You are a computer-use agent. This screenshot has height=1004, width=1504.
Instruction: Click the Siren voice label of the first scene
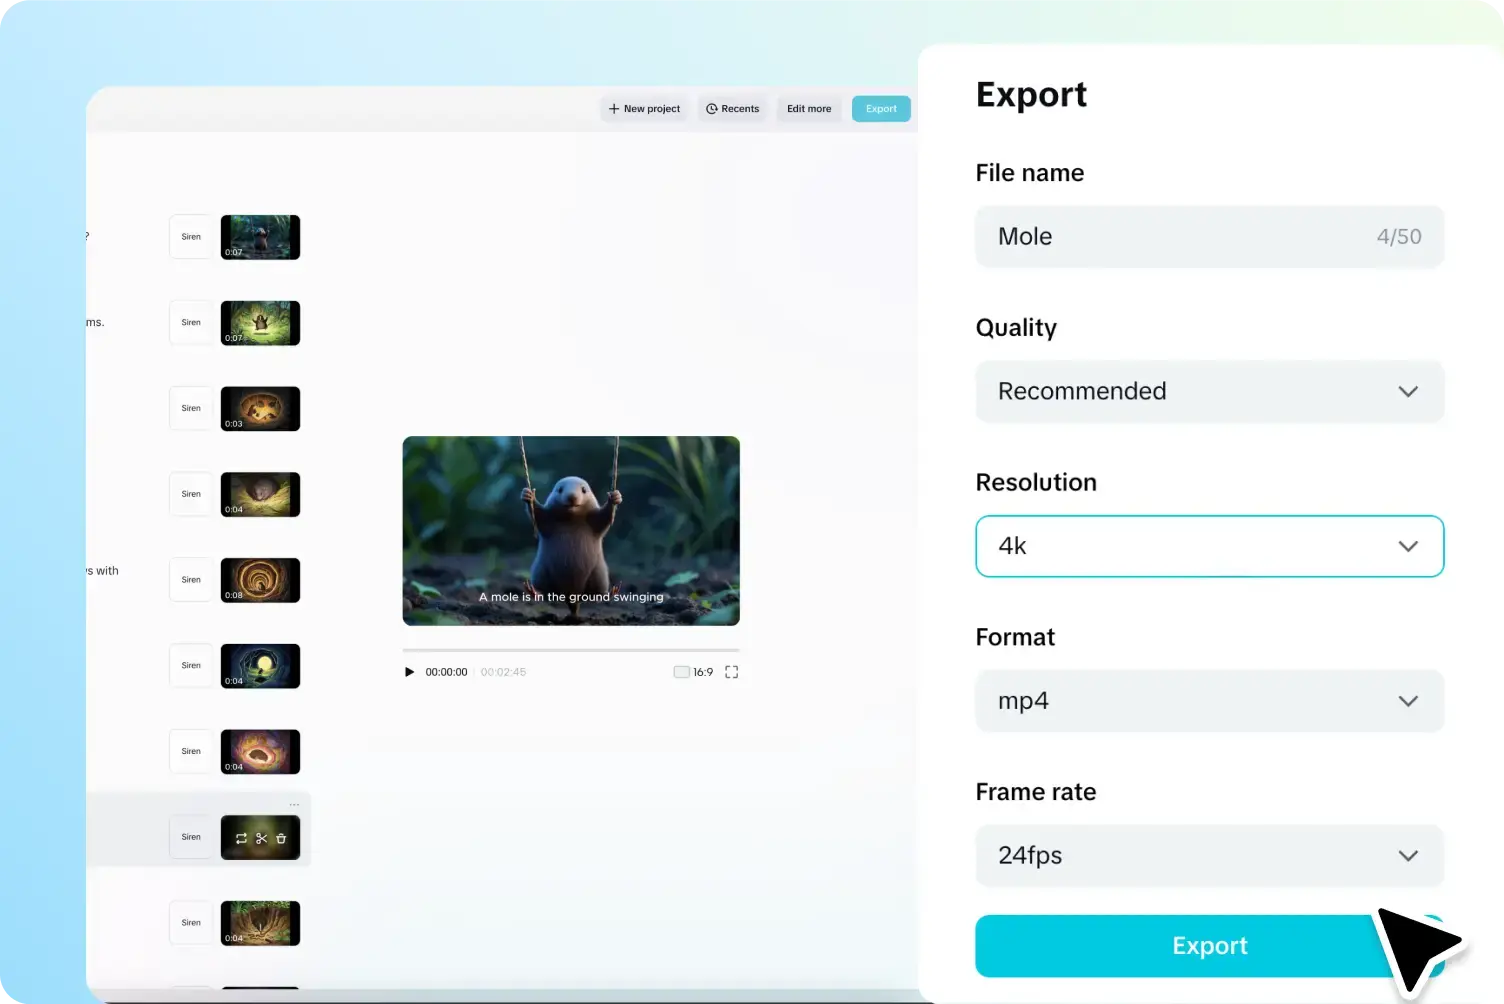[x=191, y=237]
